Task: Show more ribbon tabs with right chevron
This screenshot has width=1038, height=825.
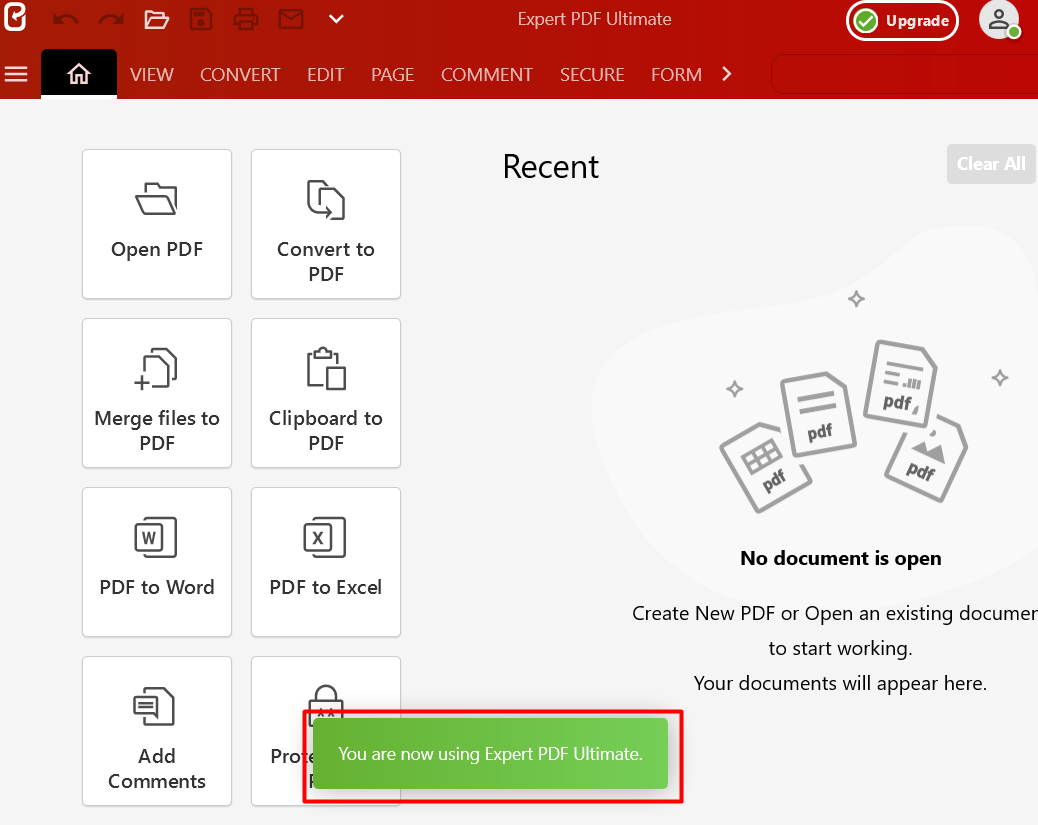Action: point(727,73)
